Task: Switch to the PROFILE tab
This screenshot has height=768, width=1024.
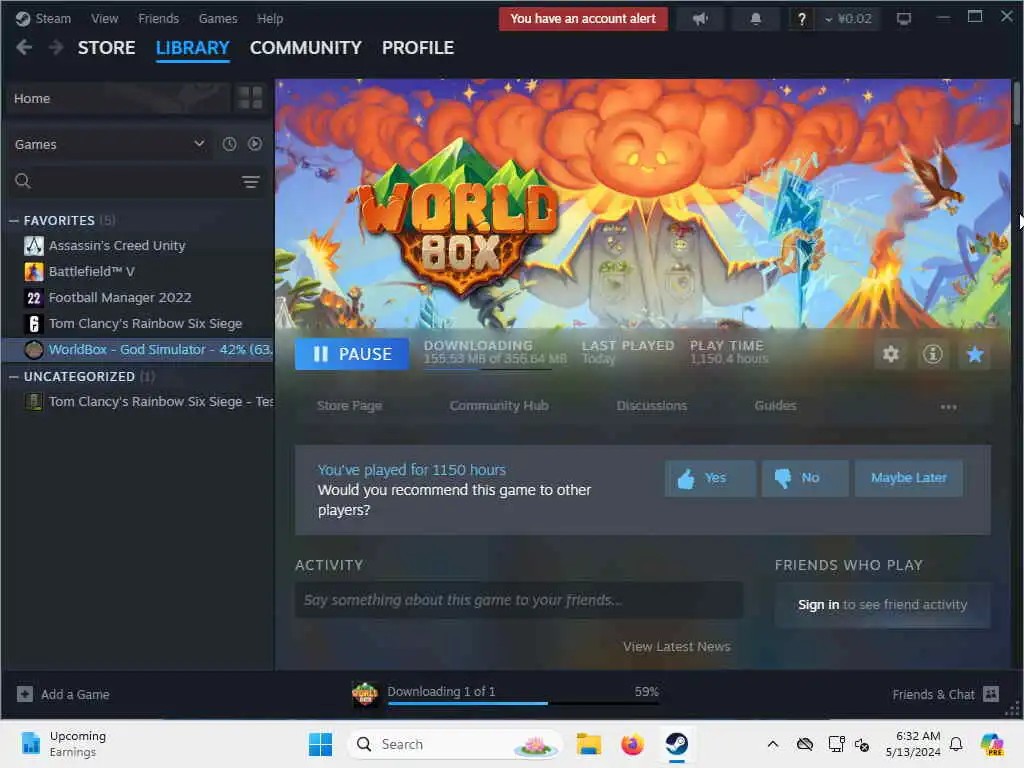Action: click(418, 48)
